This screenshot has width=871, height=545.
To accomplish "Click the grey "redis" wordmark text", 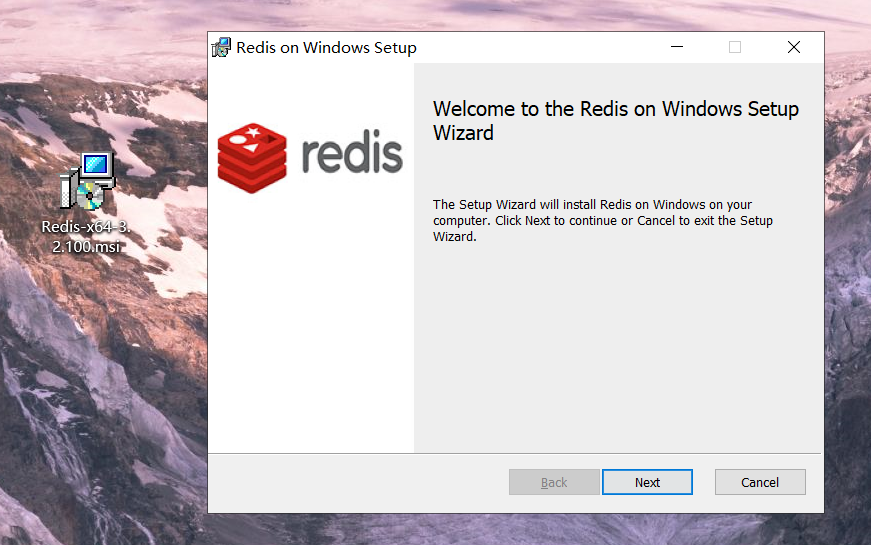I will [352, 152].
